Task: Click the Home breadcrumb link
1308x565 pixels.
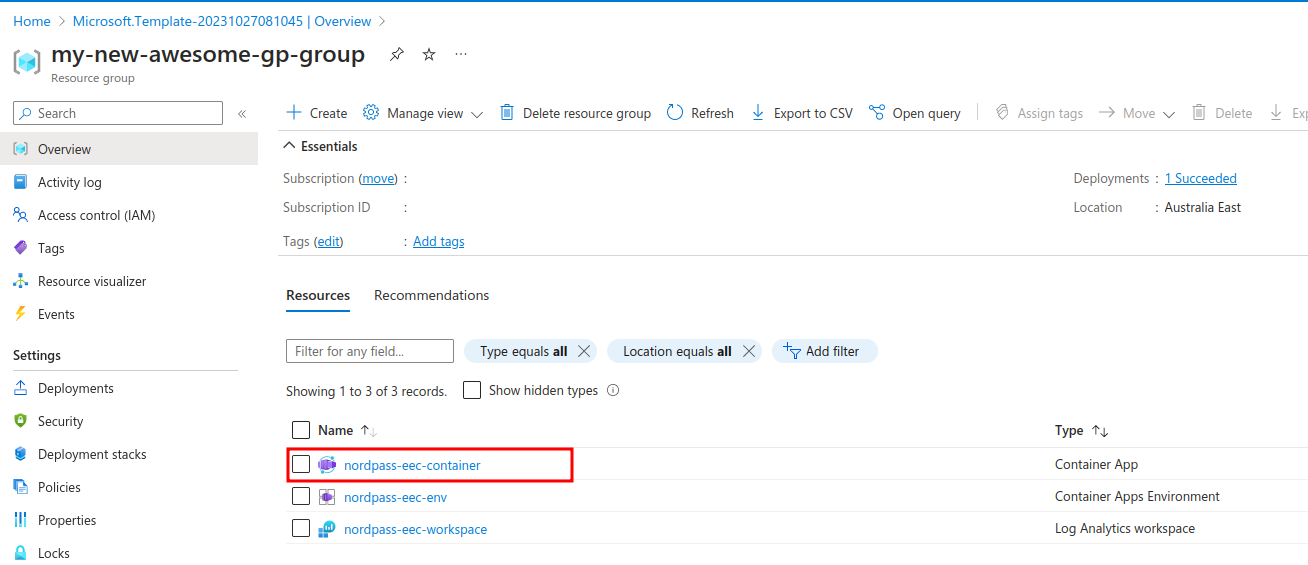Action: 32,21
